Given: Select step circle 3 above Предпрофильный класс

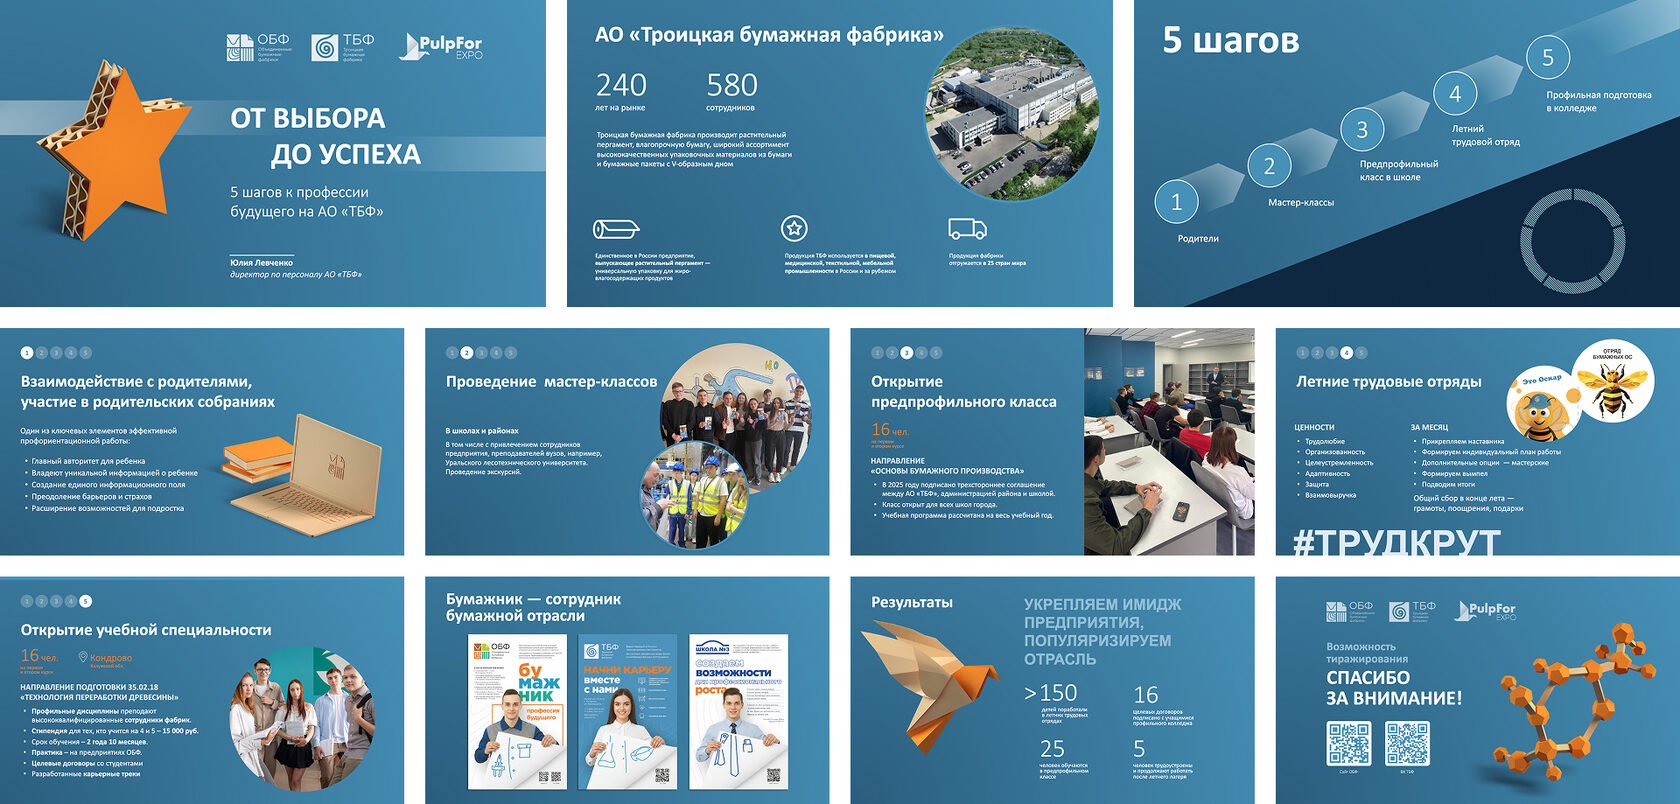Looking at the screenshot, I should pyautogui.click(x=1362, y=130).
